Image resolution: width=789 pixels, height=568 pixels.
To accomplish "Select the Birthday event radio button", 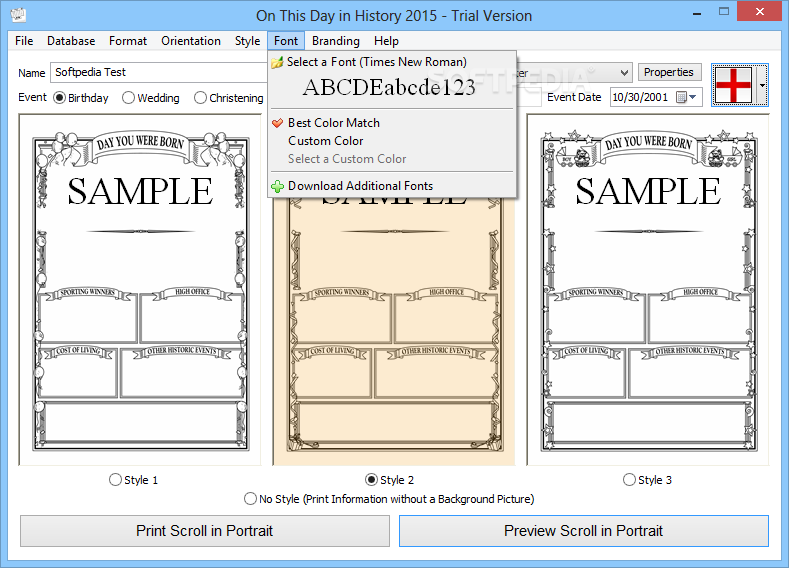I will tap(59, 98).
